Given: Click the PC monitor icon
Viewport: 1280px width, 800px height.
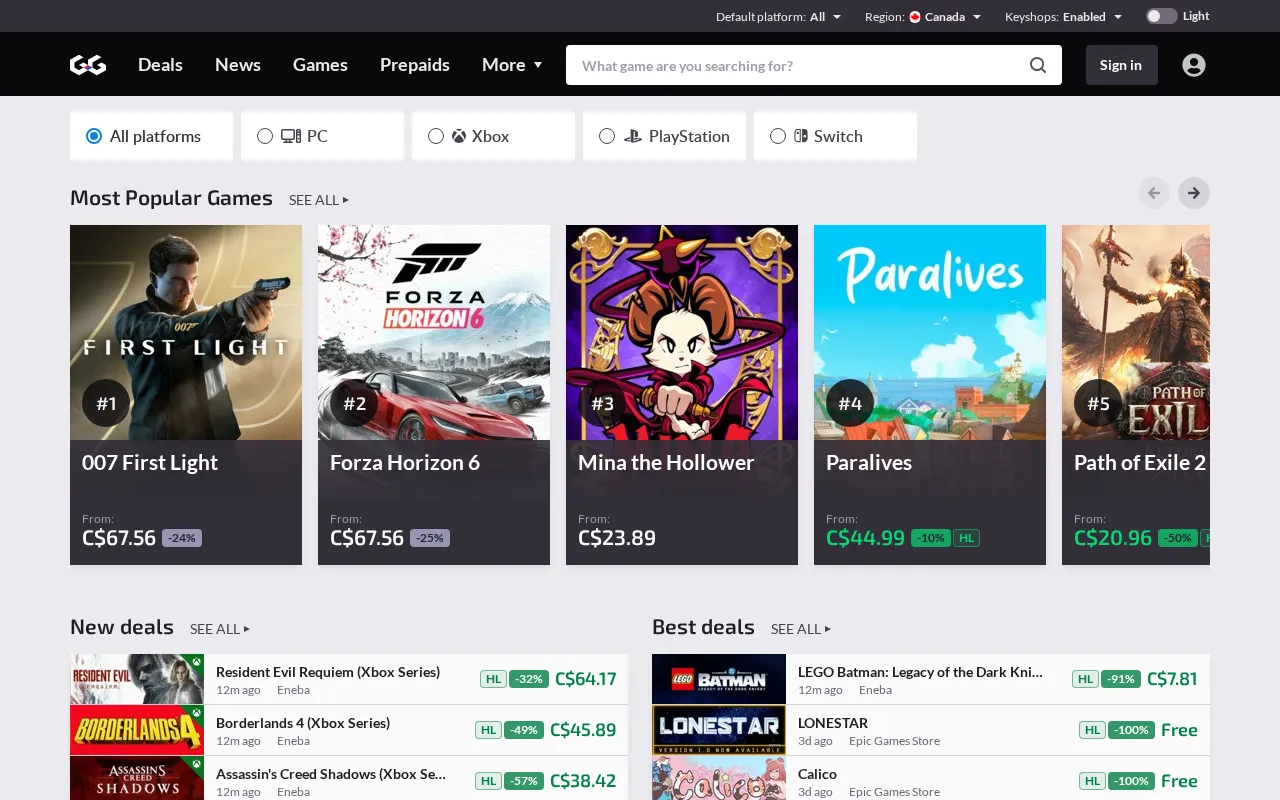Looking at the screenshot, I should tap(291, 136).
